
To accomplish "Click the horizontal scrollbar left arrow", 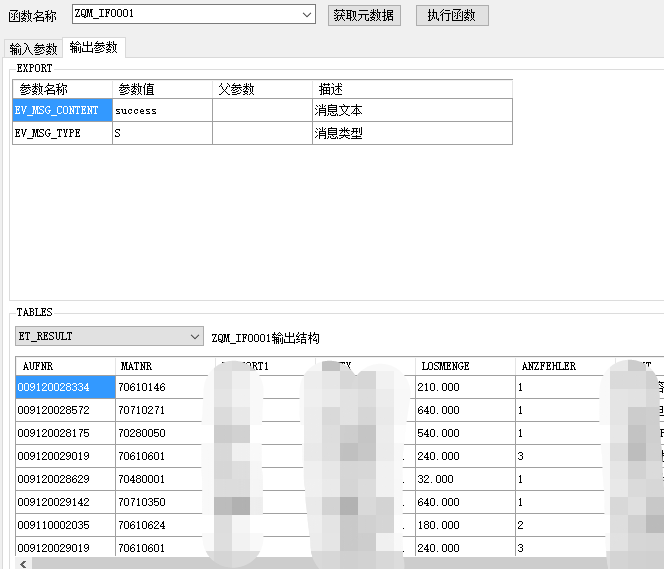I will [23, 563].
